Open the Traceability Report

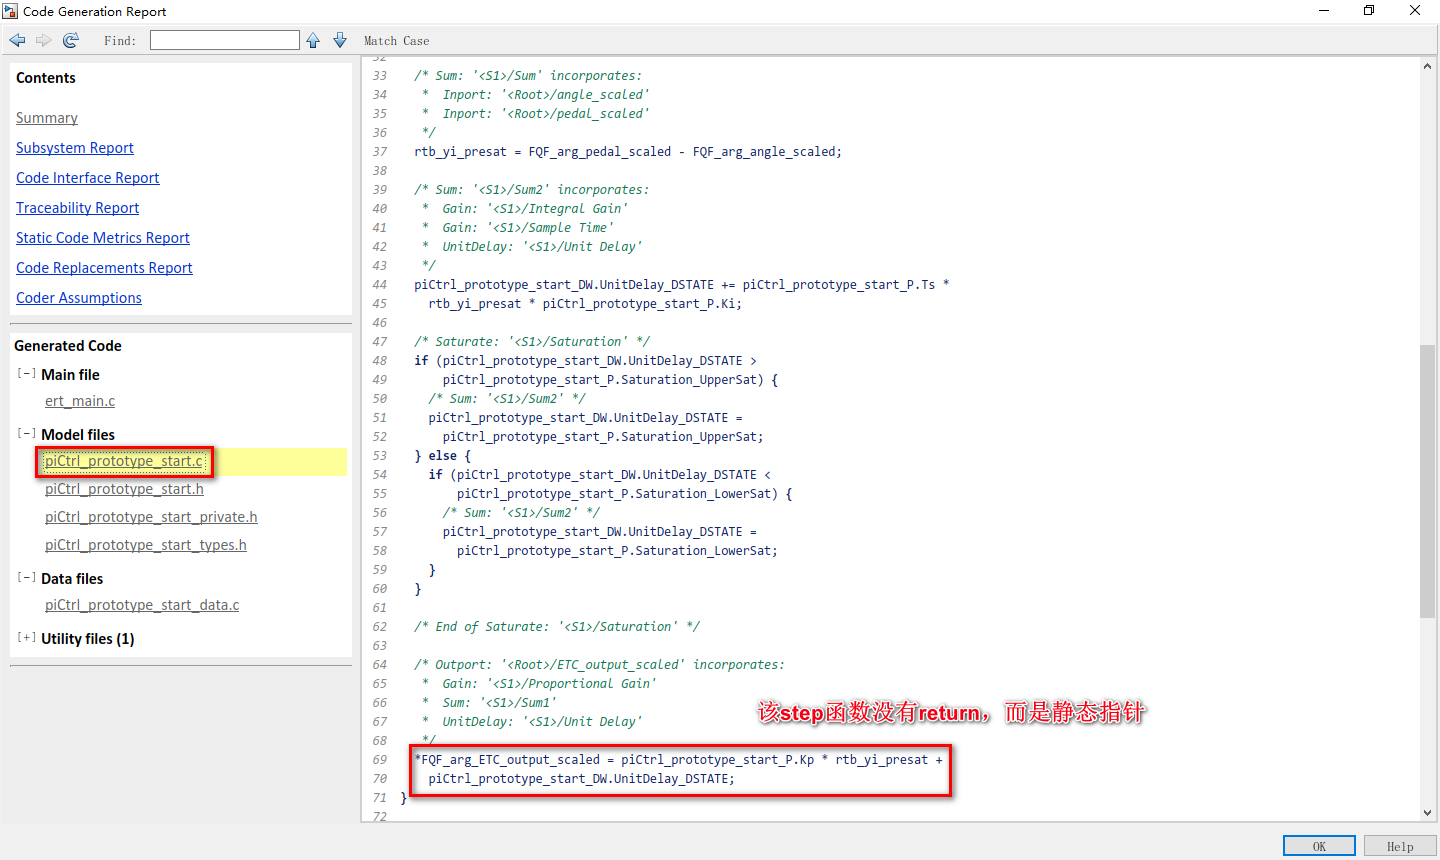[77, 207]
